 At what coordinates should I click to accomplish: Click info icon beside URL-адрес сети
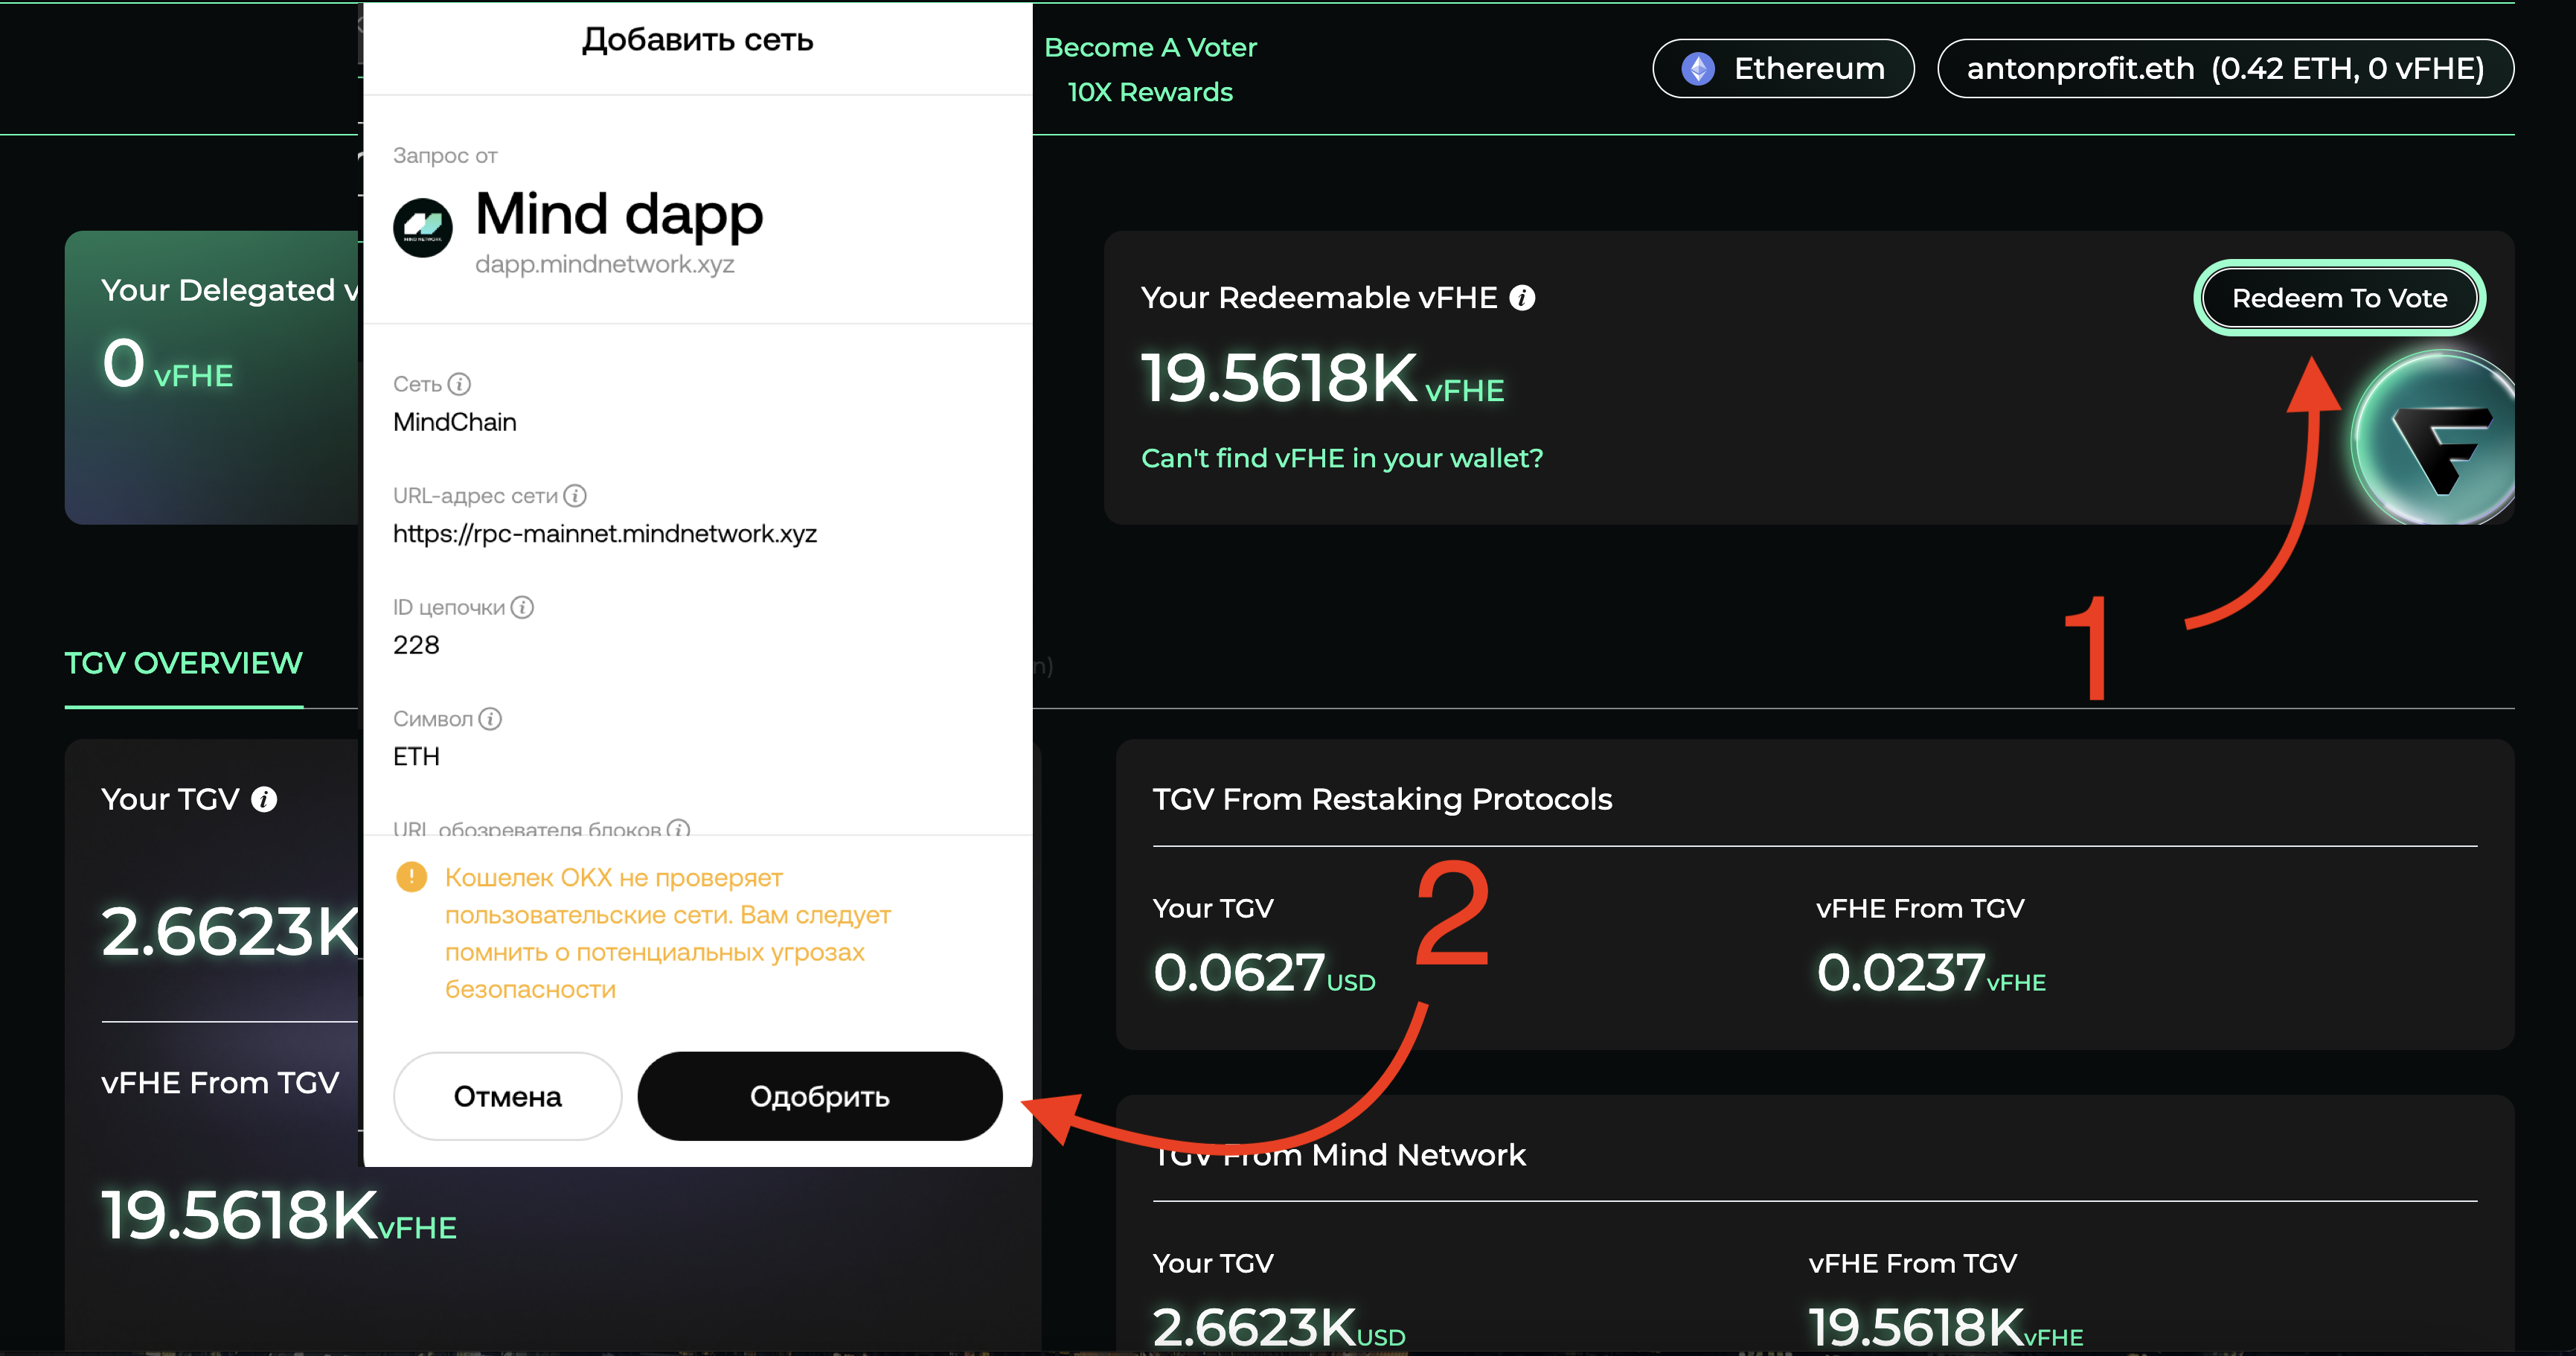[575, 495]
